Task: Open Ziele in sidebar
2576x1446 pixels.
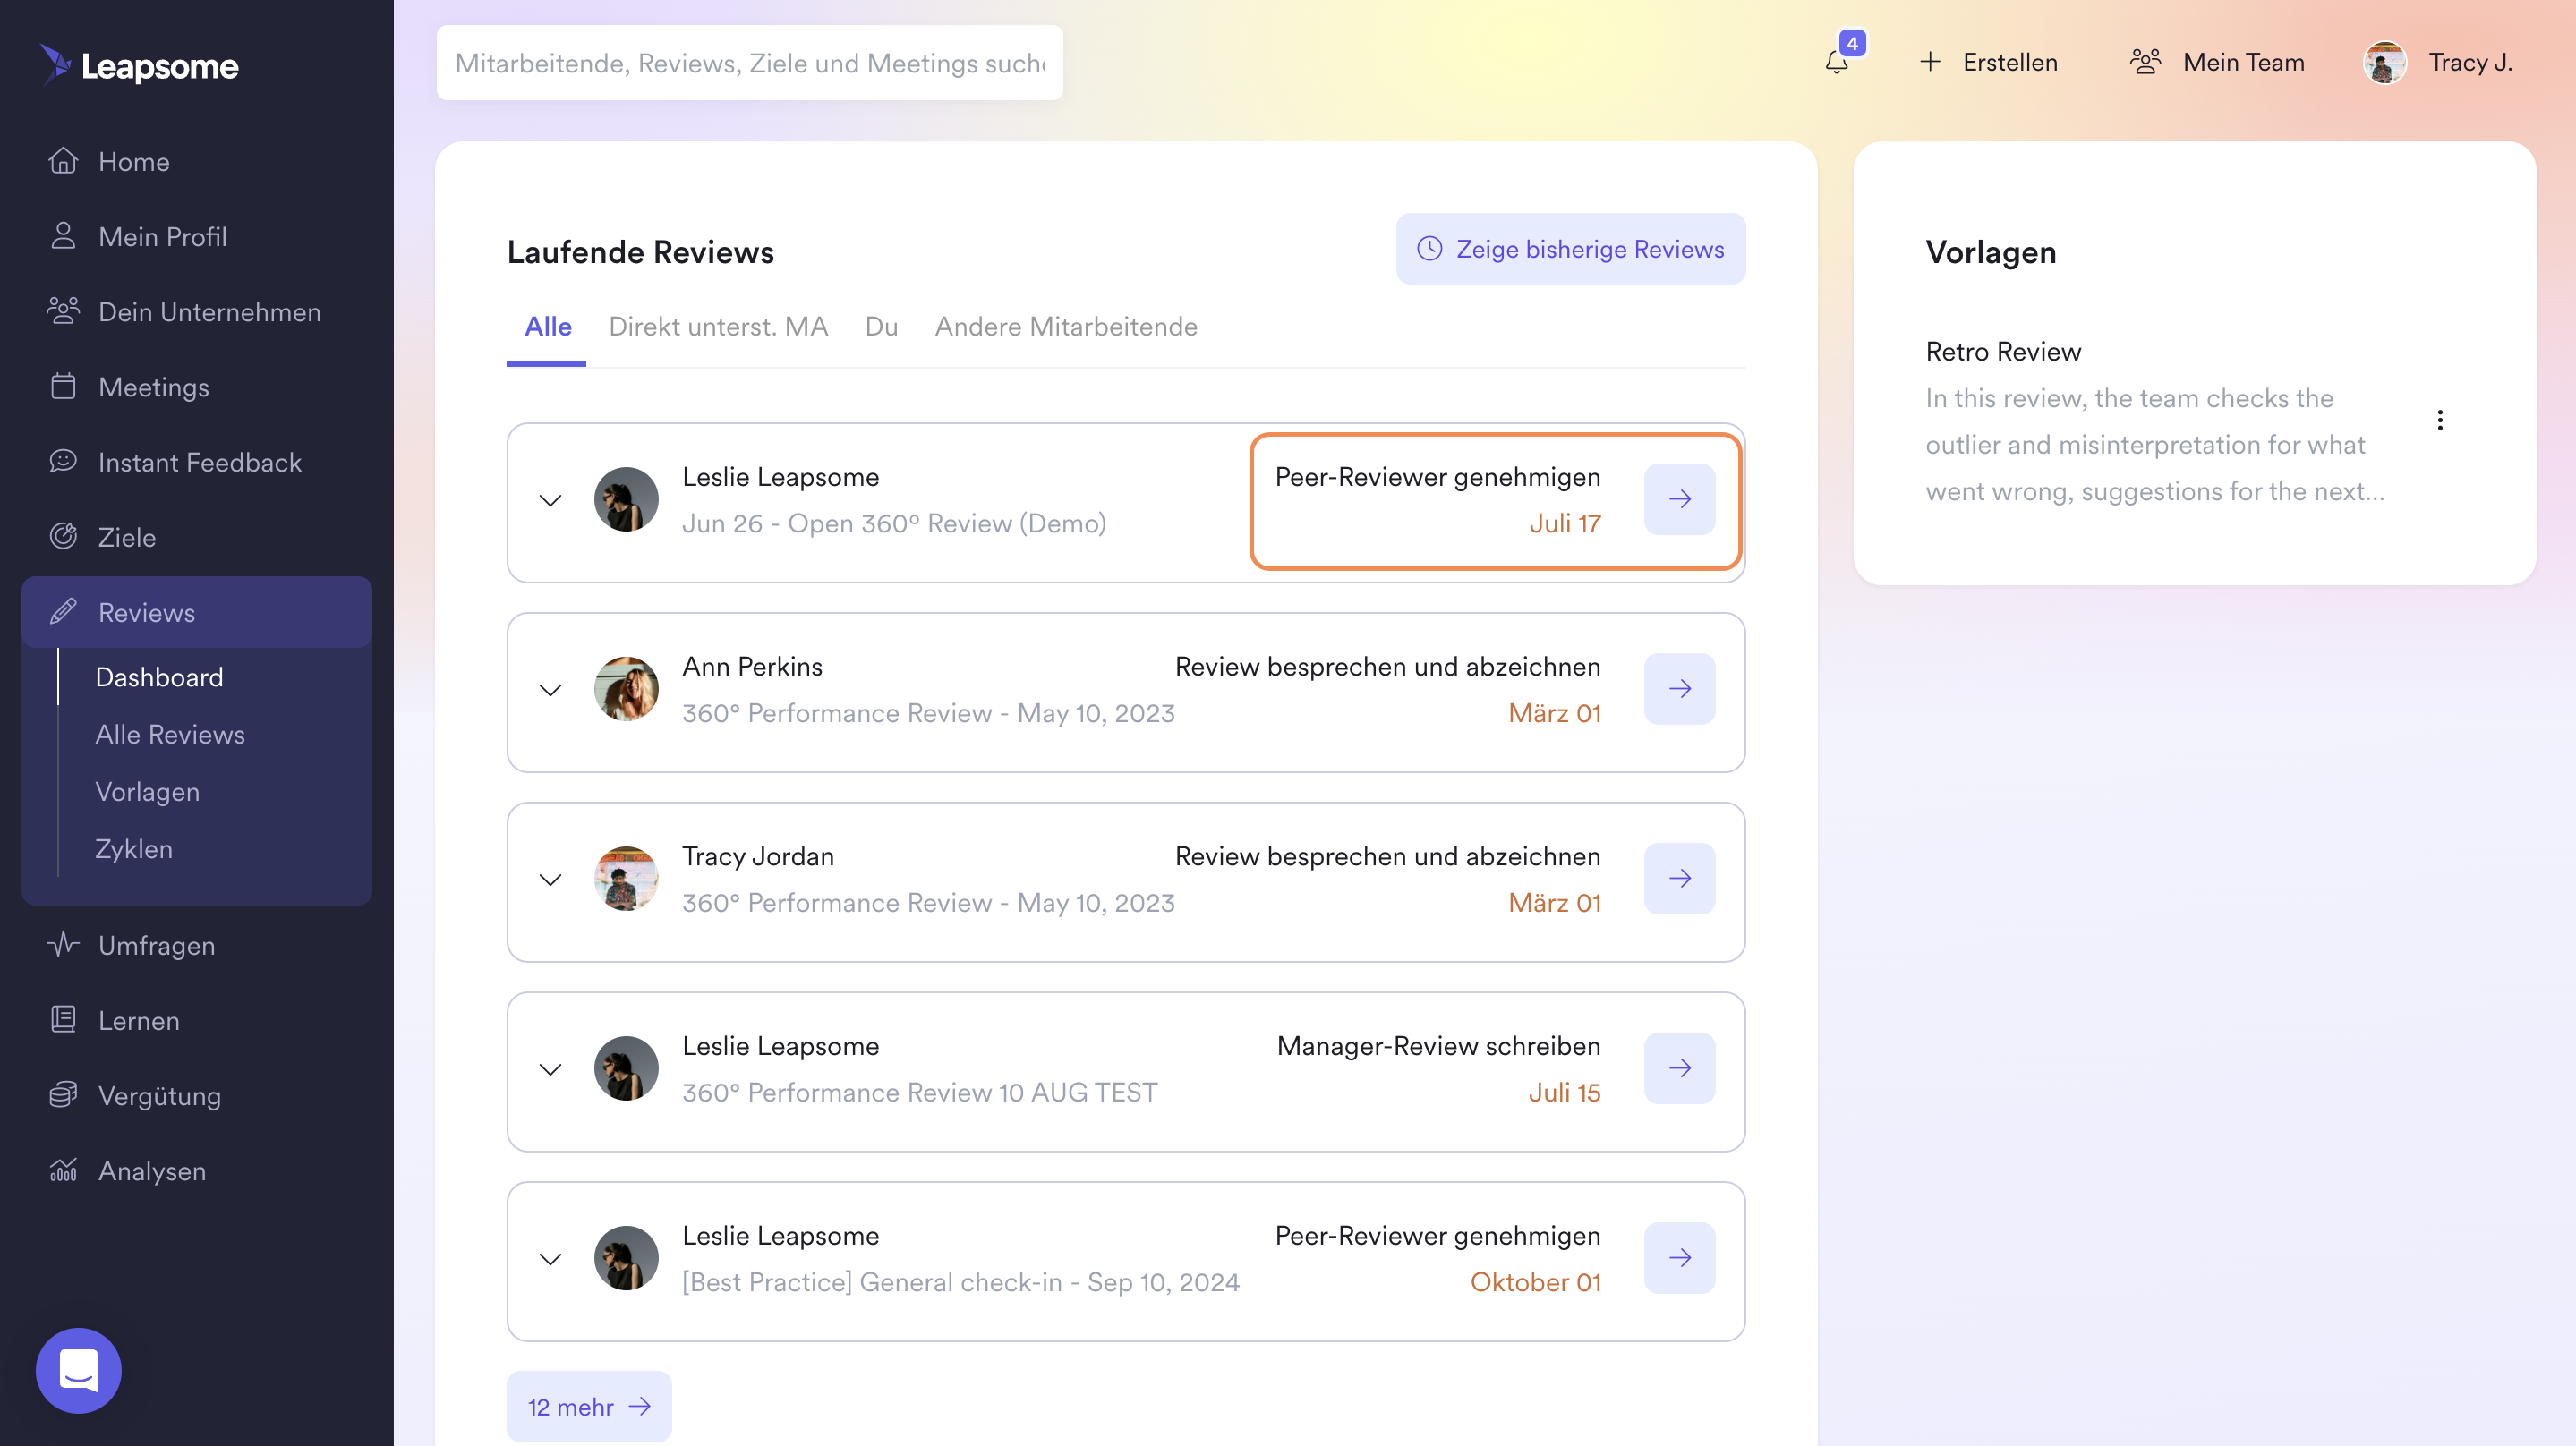Action: pyautogui.click(x=126, y=536)
